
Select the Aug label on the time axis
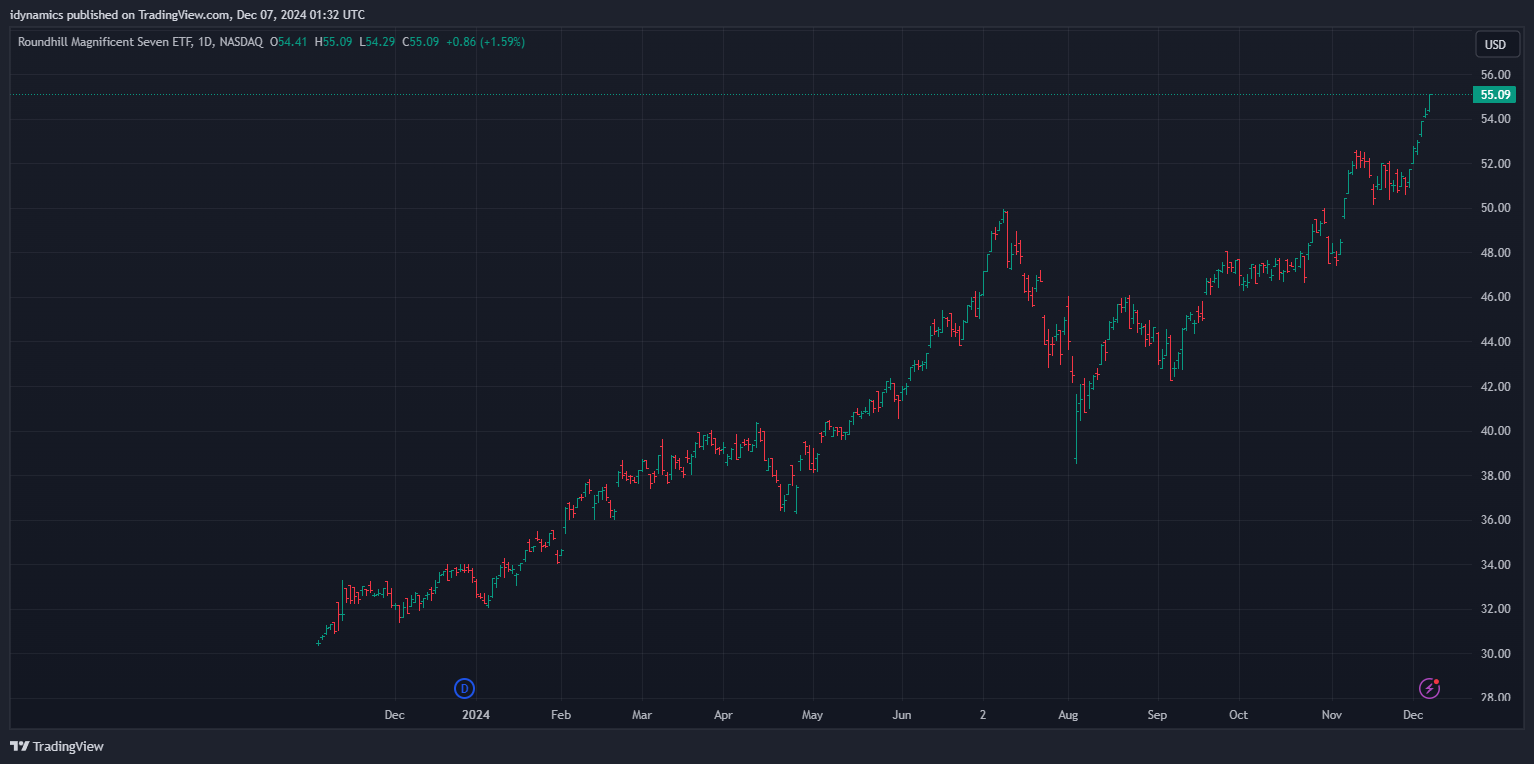pyautogui.click(x=1068, y=715)
